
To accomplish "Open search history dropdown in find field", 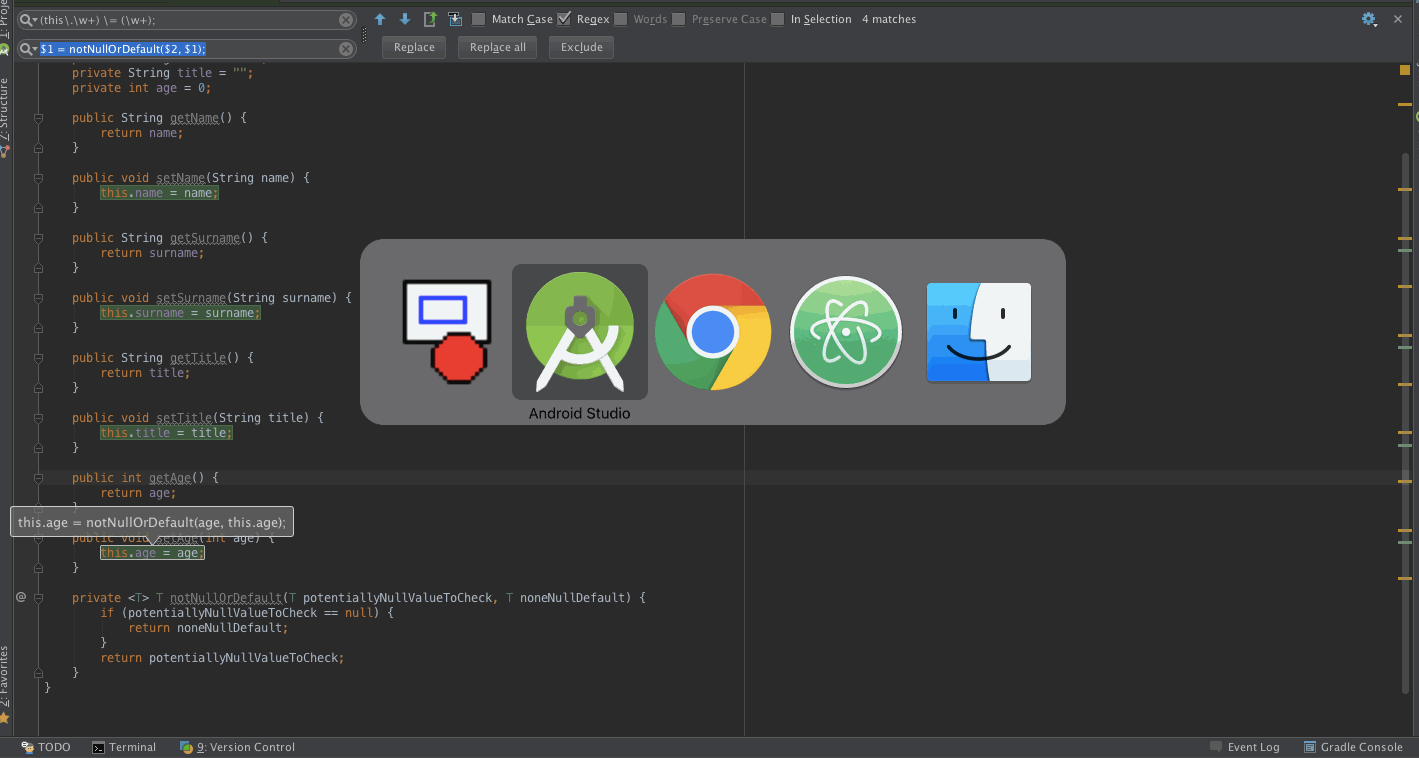I will pyautogui.click(x=28, y=20).
